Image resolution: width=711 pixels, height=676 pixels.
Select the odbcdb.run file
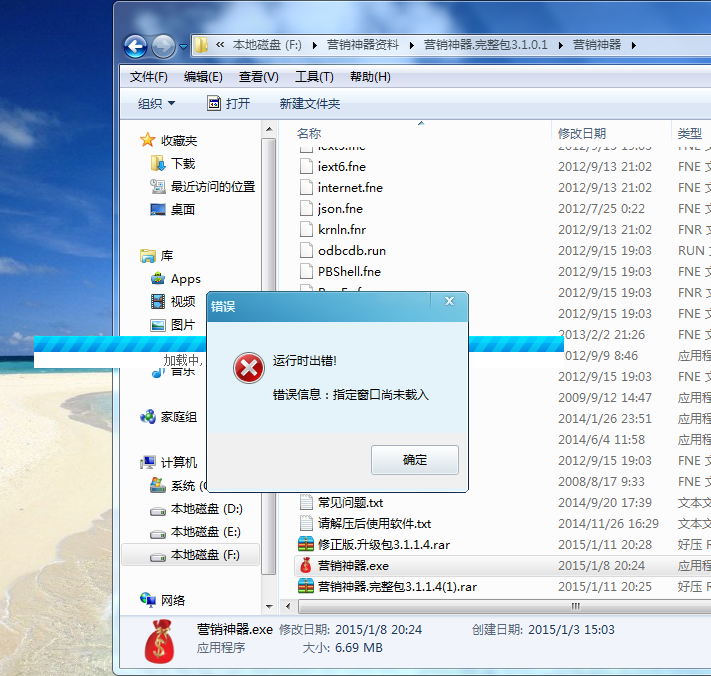[351, 250]
